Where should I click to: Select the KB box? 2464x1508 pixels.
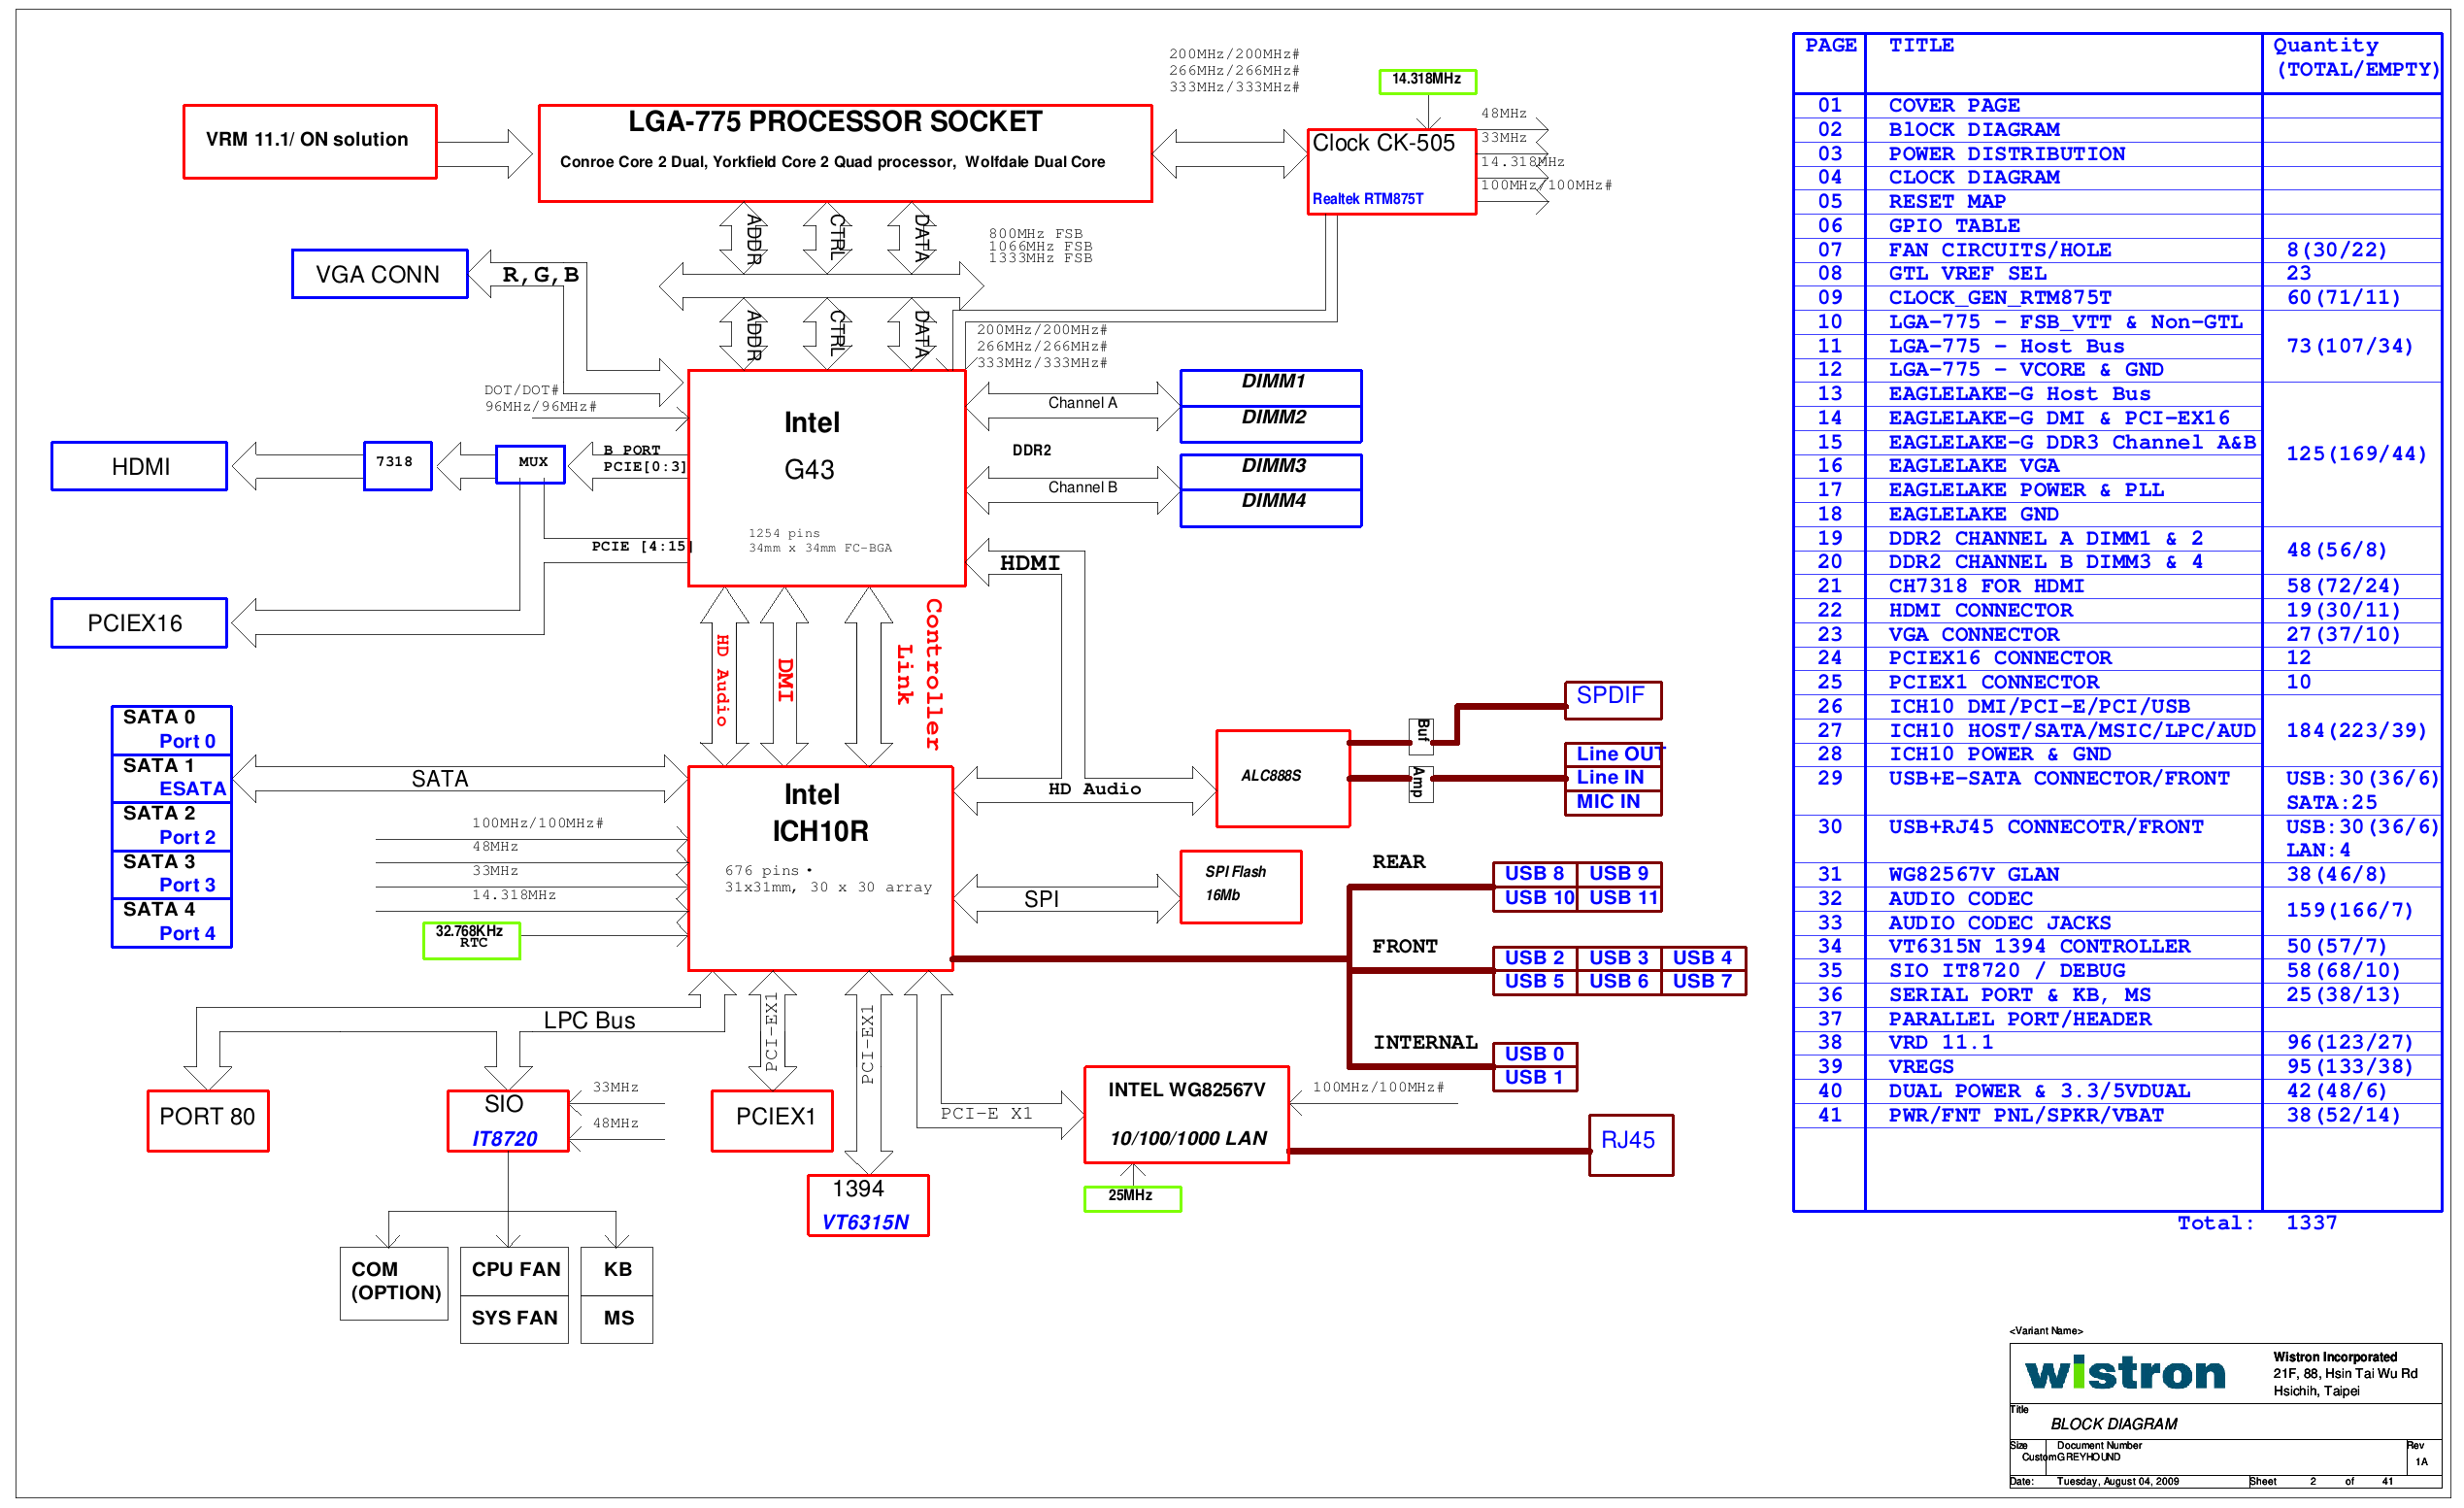(617, 1271)
